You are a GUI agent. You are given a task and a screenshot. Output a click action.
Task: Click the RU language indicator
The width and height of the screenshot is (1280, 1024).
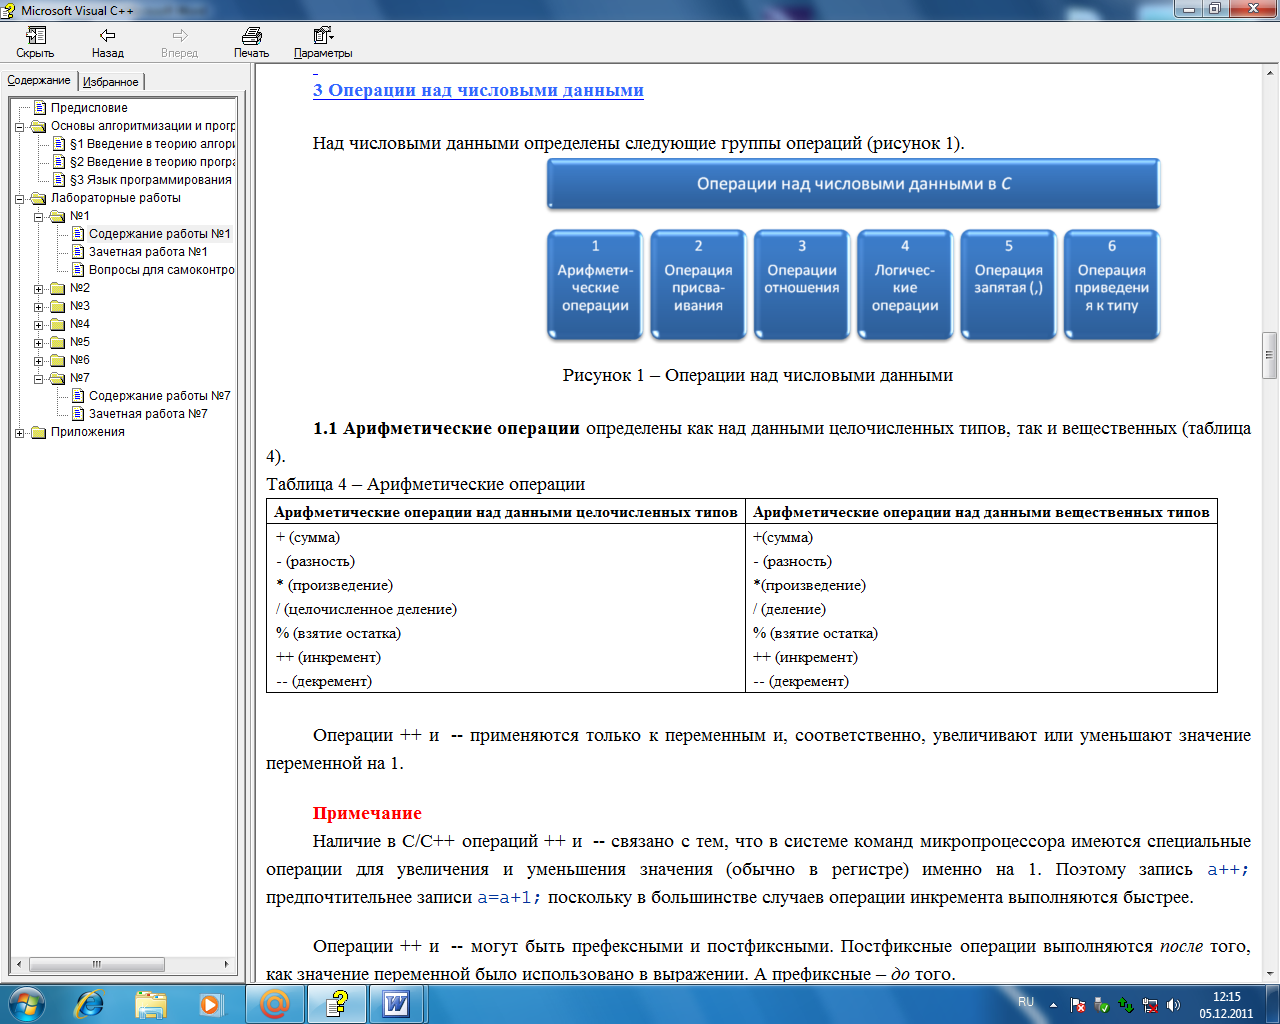[x=1026, y=1001]
